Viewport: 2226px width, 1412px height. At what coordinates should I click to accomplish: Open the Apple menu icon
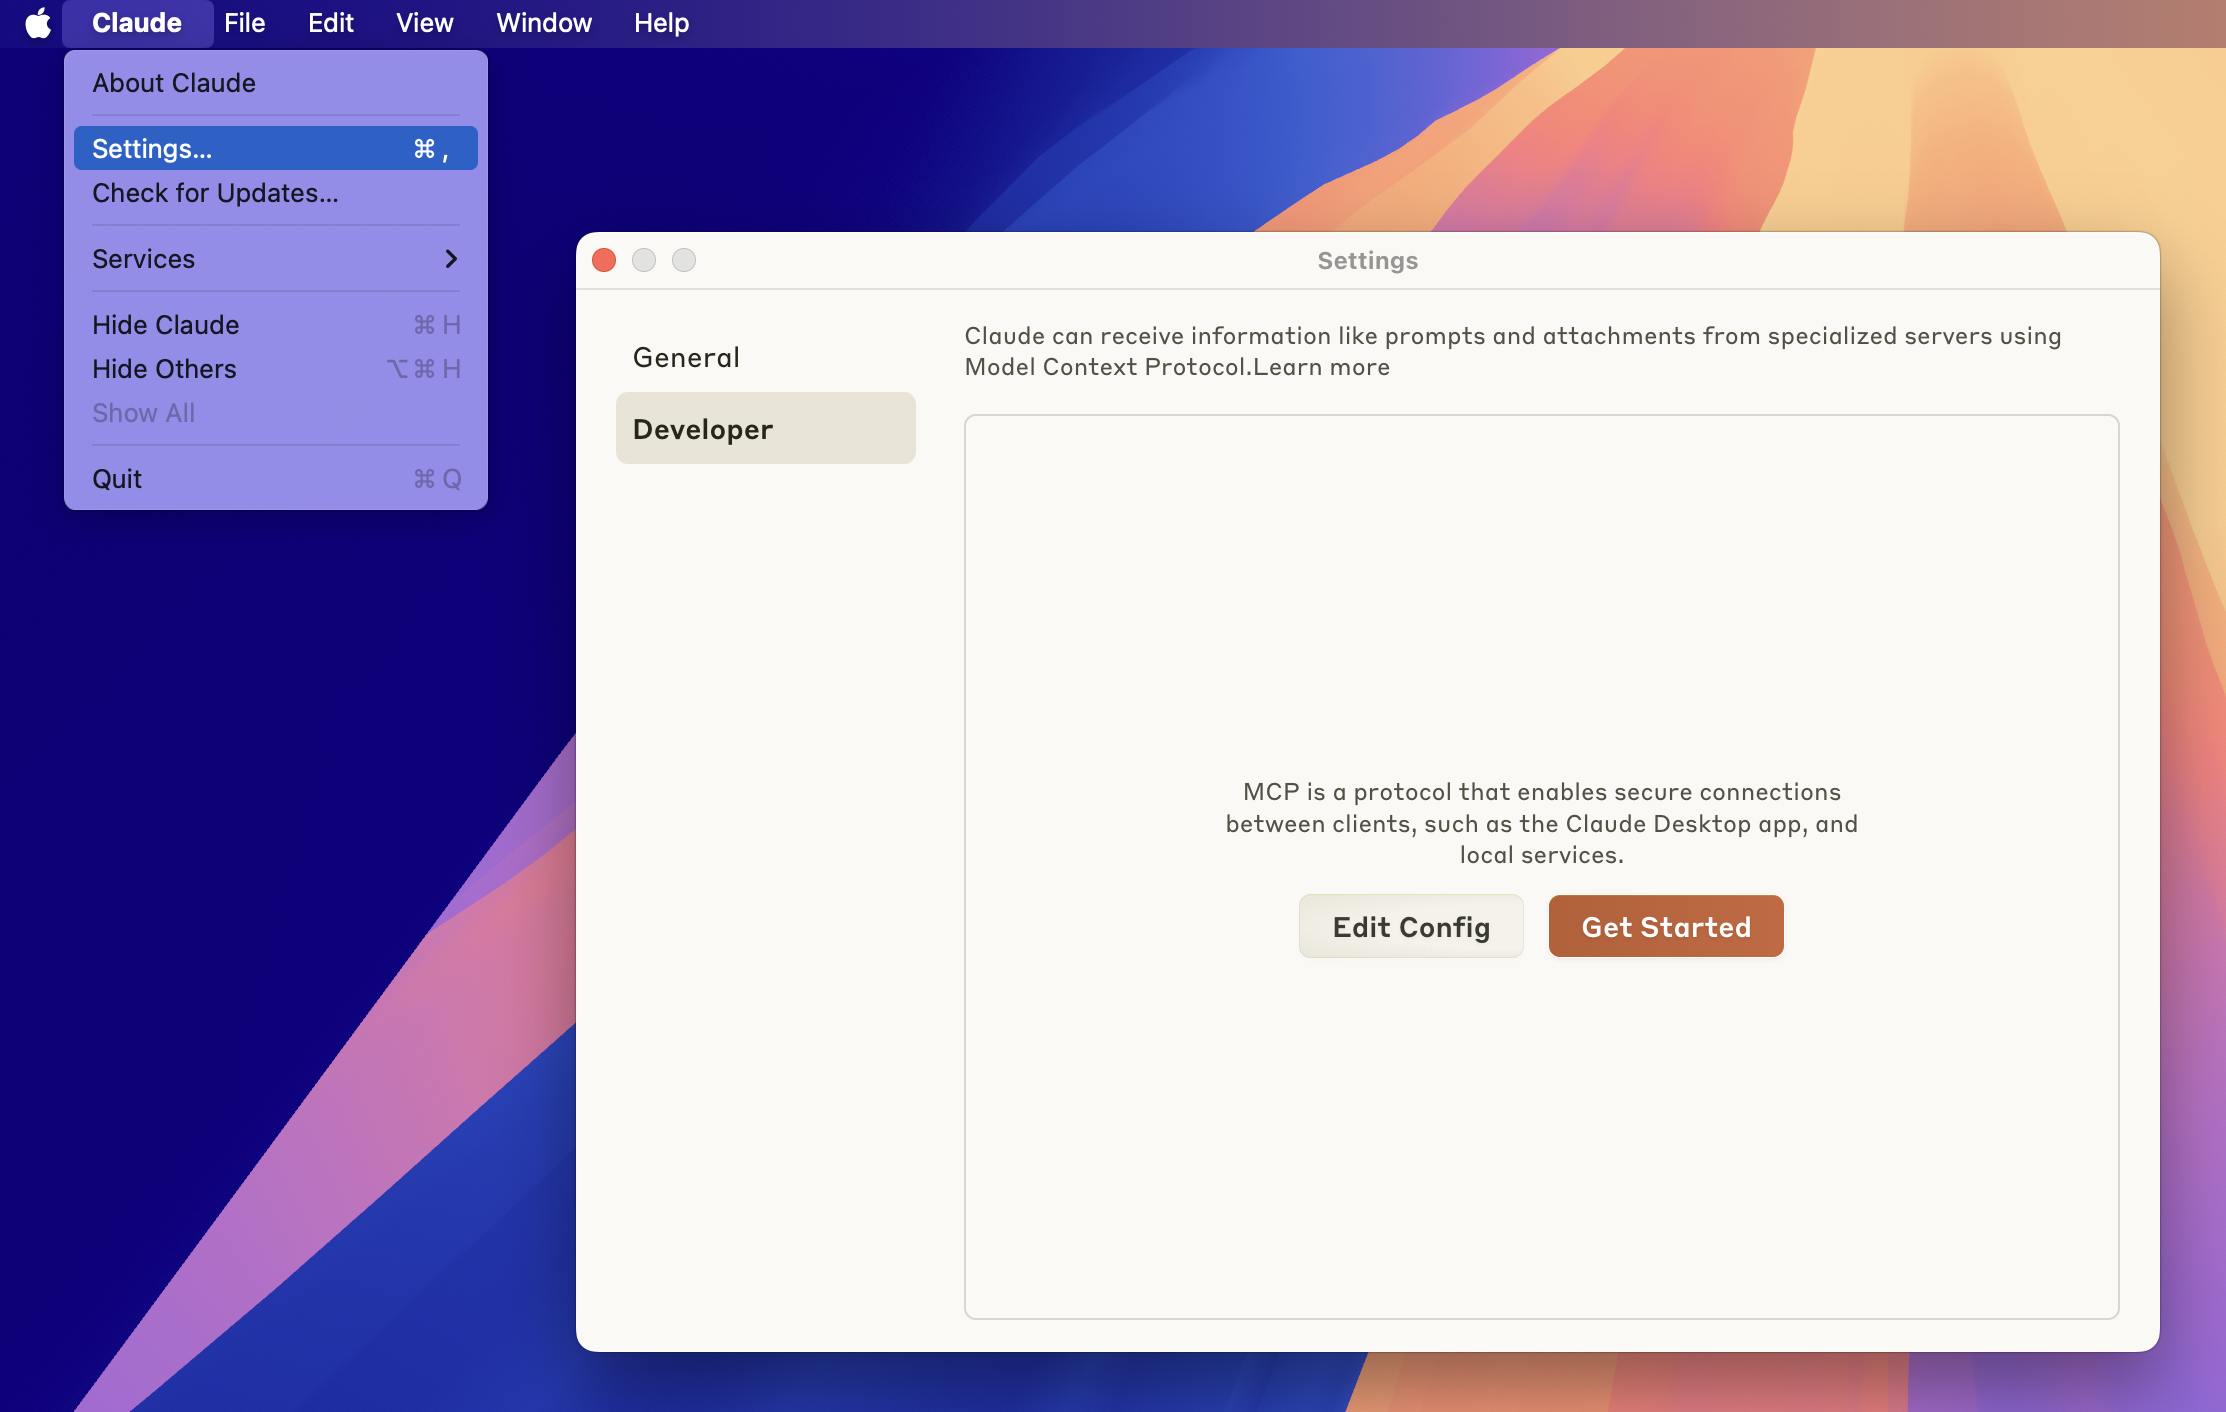point(38,23)
